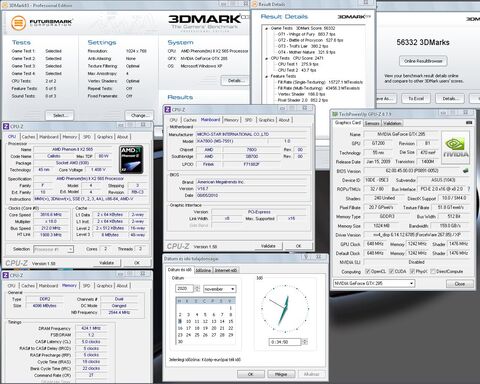Click the Bus Interface question mark in GPU-Z
This screenshot has width=480, height=384.
coord(468,189)
